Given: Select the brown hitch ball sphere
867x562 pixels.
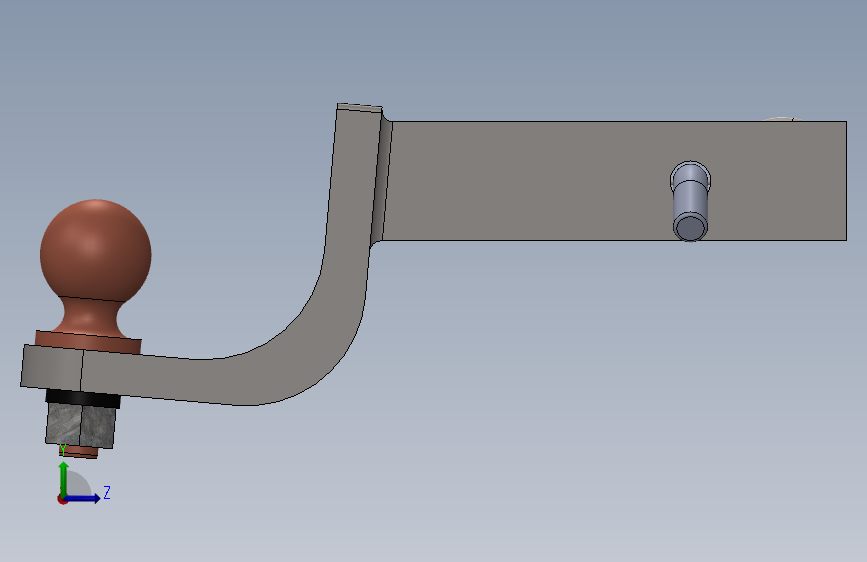Looking at the screenshot, I should (x=96, y=251).
